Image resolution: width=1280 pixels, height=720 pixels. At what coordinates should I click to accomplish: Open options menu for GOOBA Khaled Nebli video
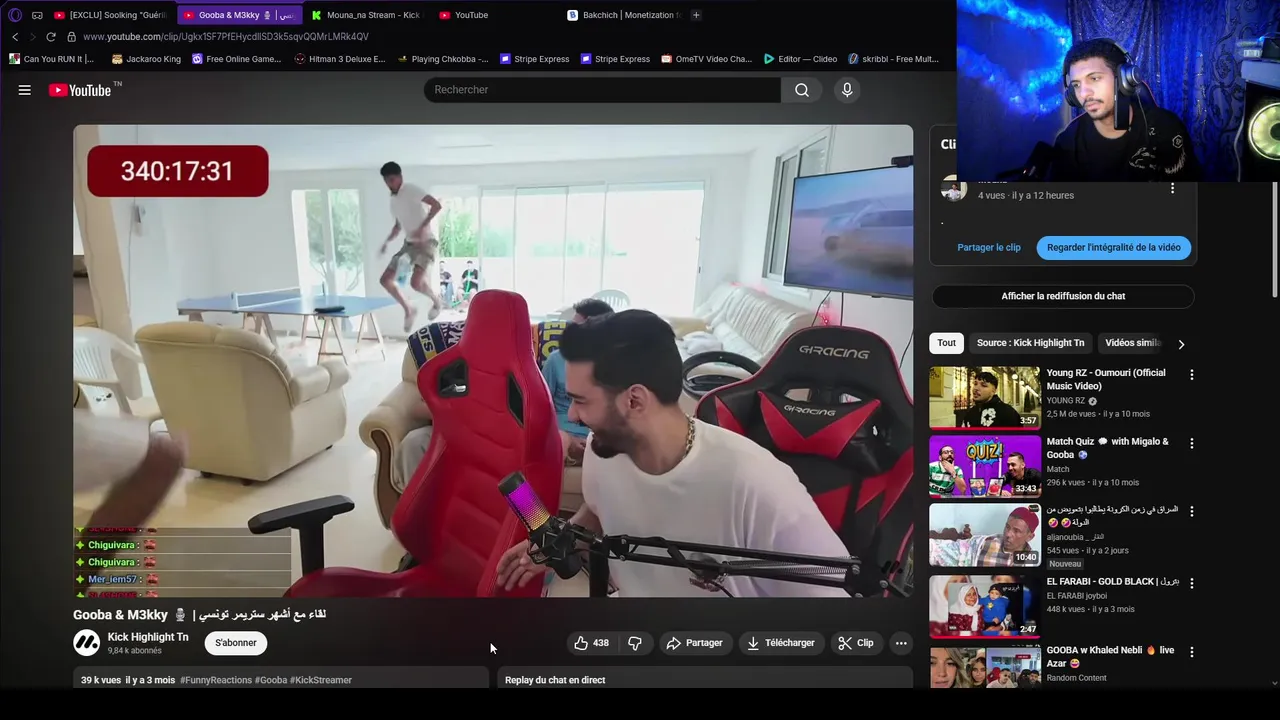[1191, 652]
